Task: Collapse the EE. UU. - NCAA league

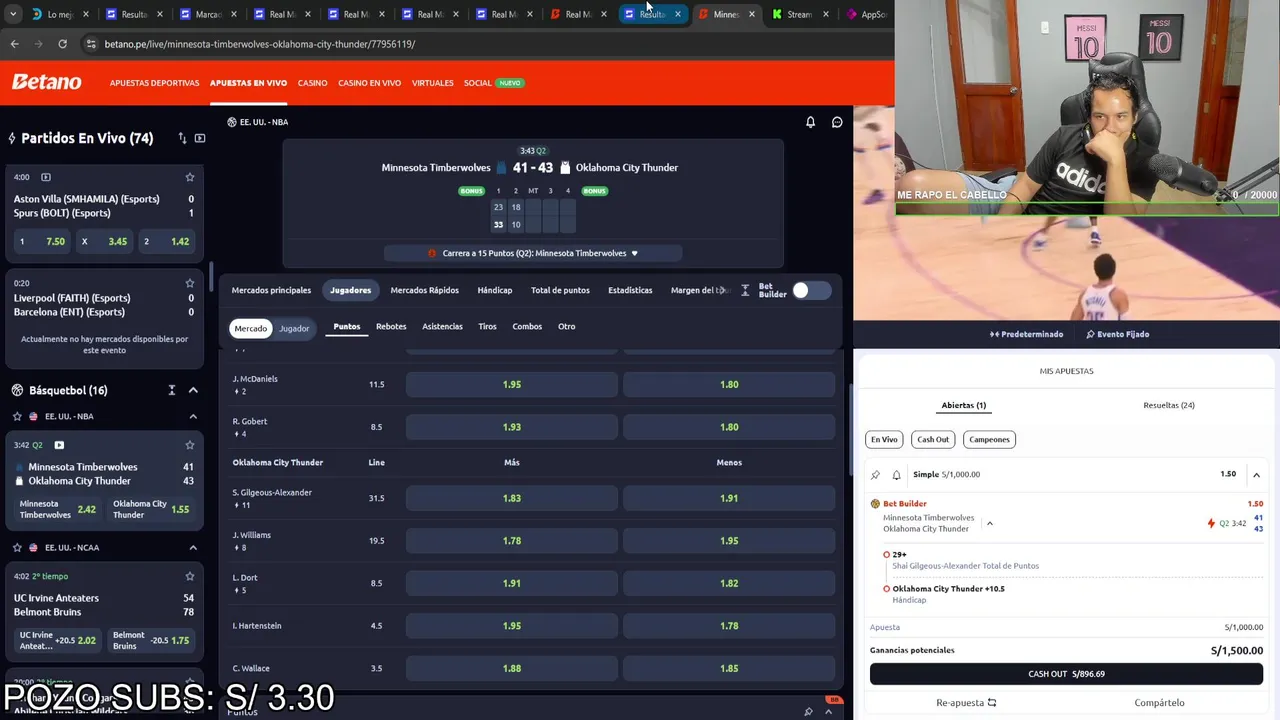Action: pos(193,547)
